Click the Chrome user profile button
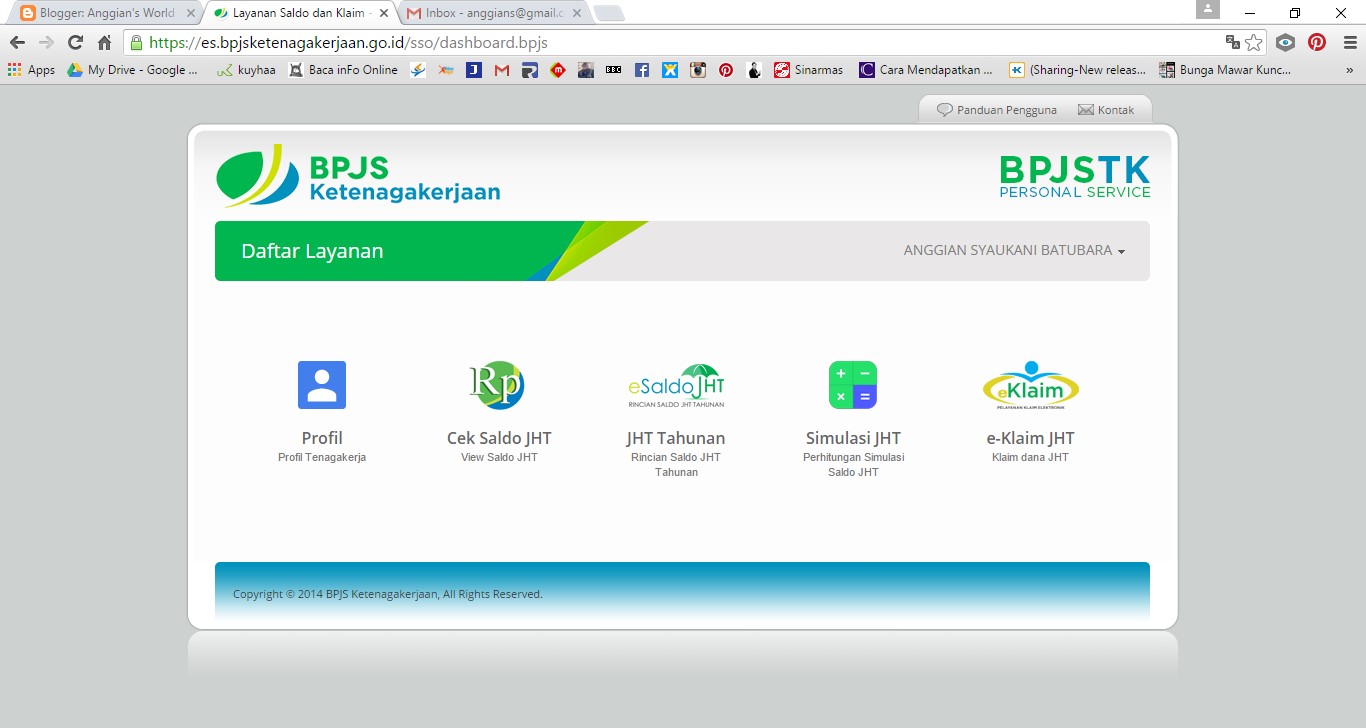 (1208, 9)
